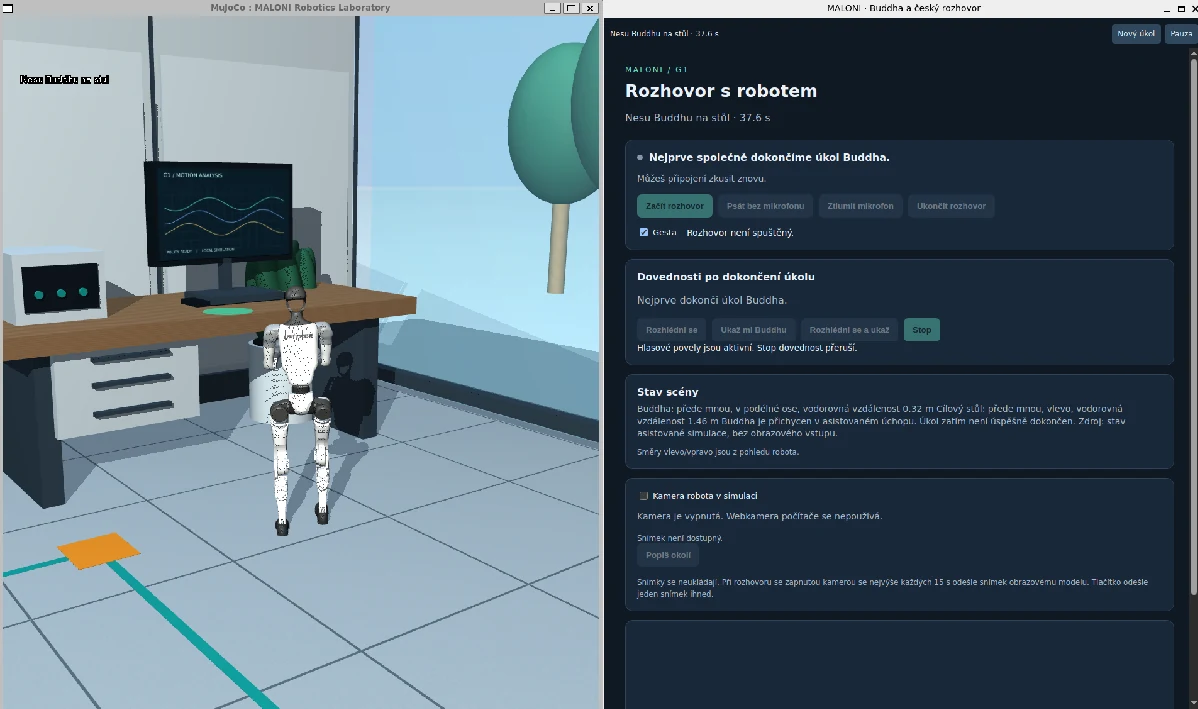Image resolution: width=1198 pixels, height=709 pixels.
Task: Click the Popiš okolí button
Action: (x=668, y=555)
